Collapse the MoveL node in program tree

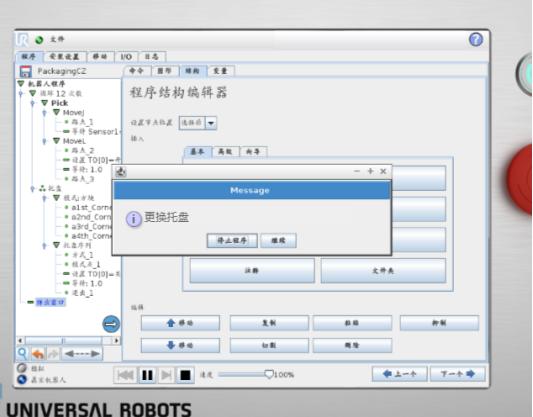pos(56,141)
